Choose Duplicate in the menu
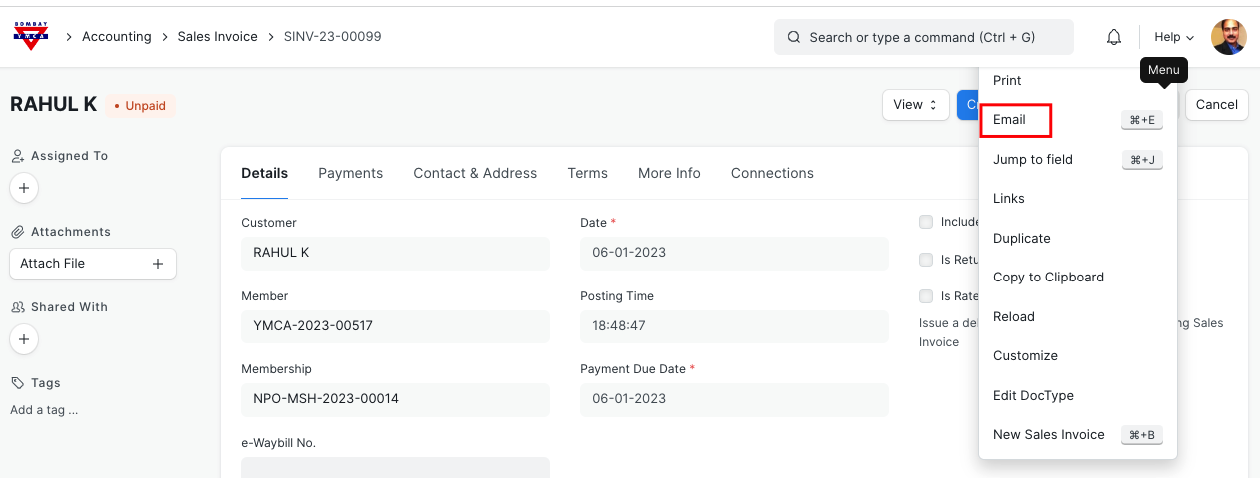This screenshot has height=478, width=1260. pyautogui.click(x=1021, y=238)
